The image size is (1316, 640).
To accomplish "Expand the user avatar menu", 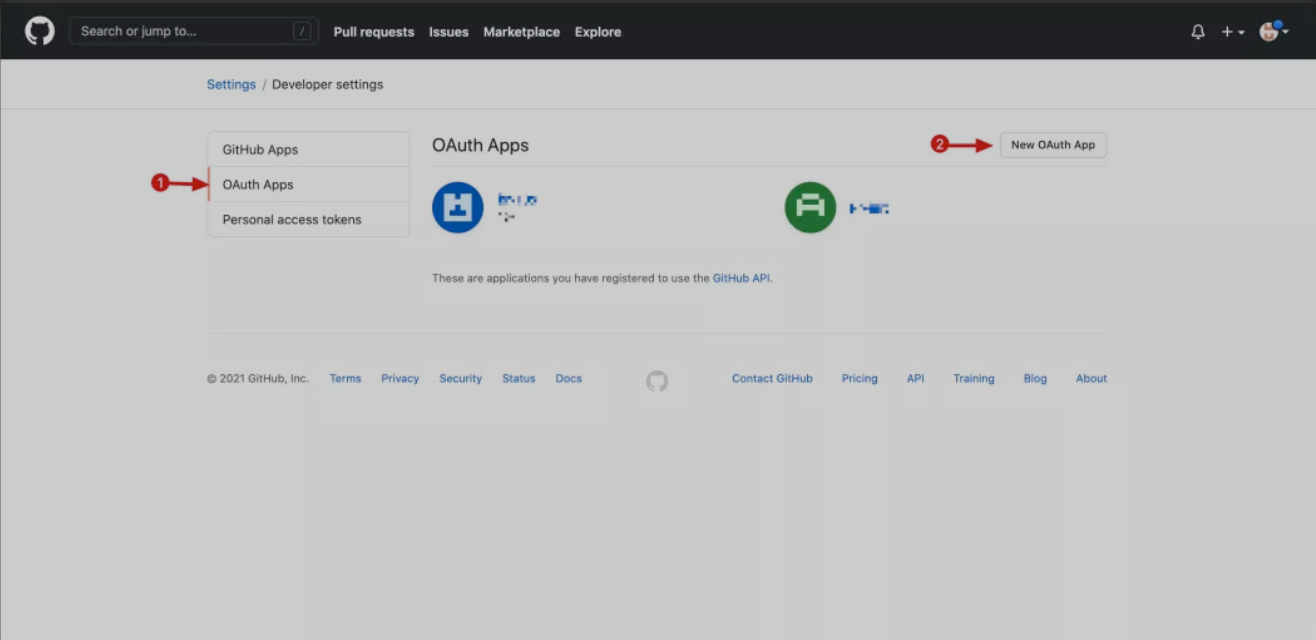I will tap(1272, 32).
